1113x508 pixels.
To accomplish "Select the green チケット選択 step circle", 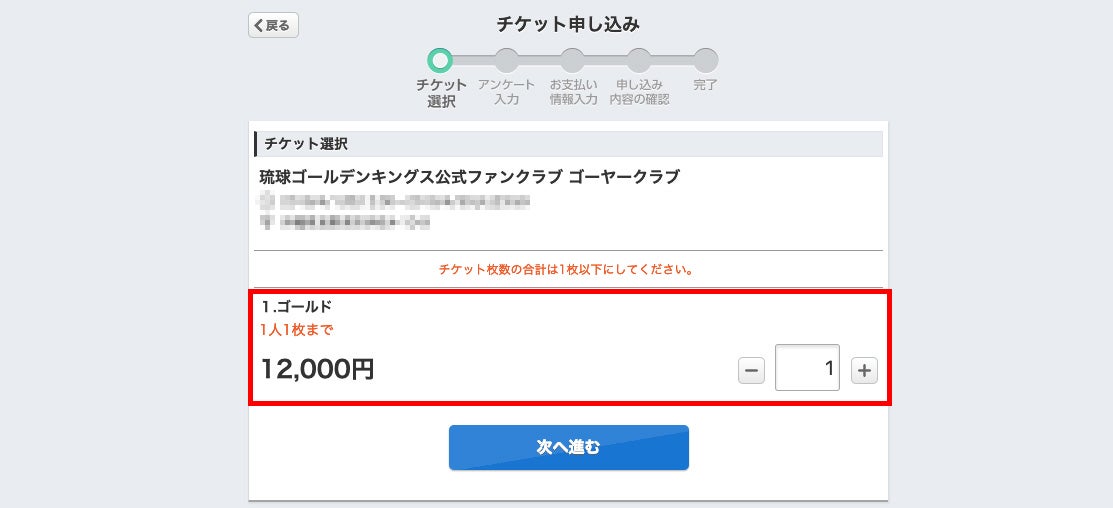I will click(440, 61).
